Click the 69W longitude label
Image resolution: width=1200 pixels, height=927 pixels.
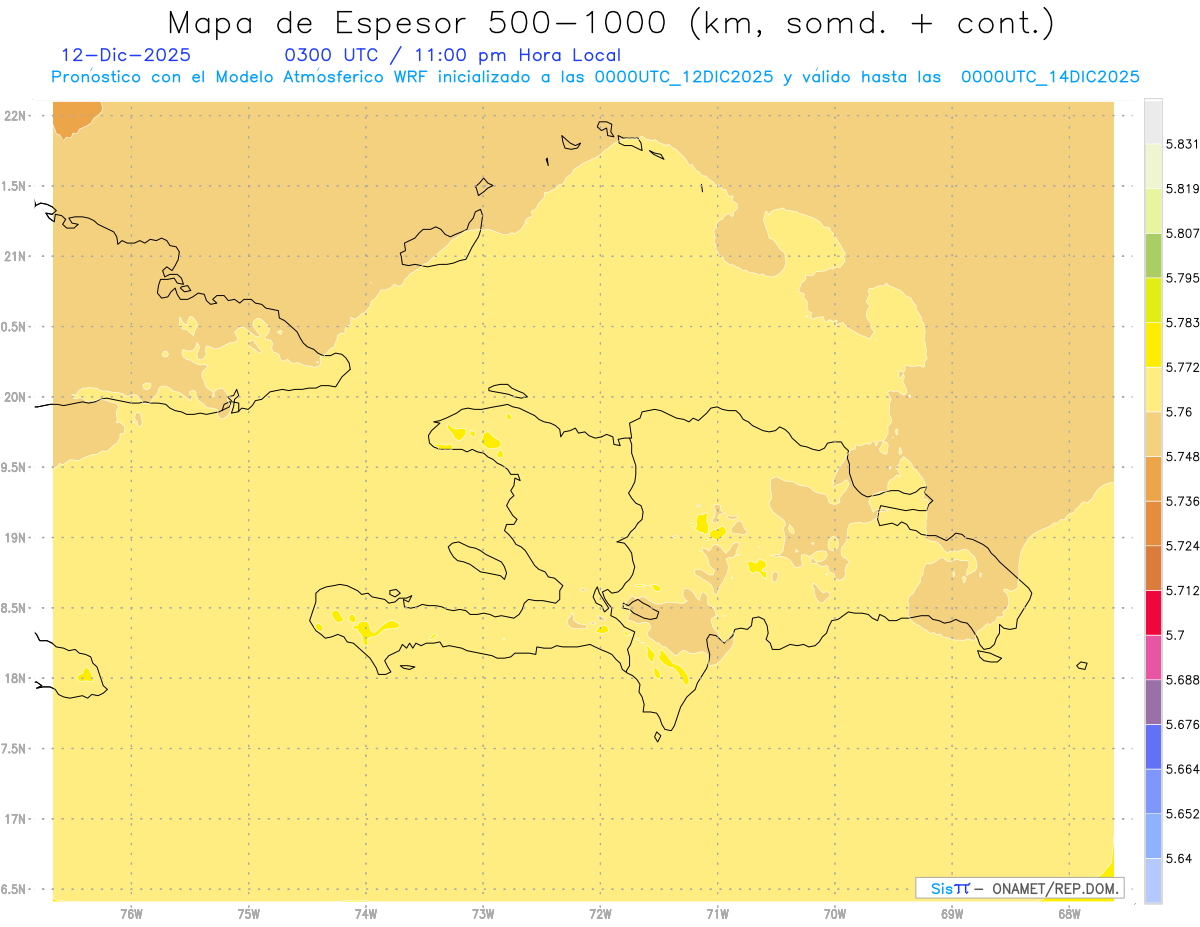(x=952, y=913)
